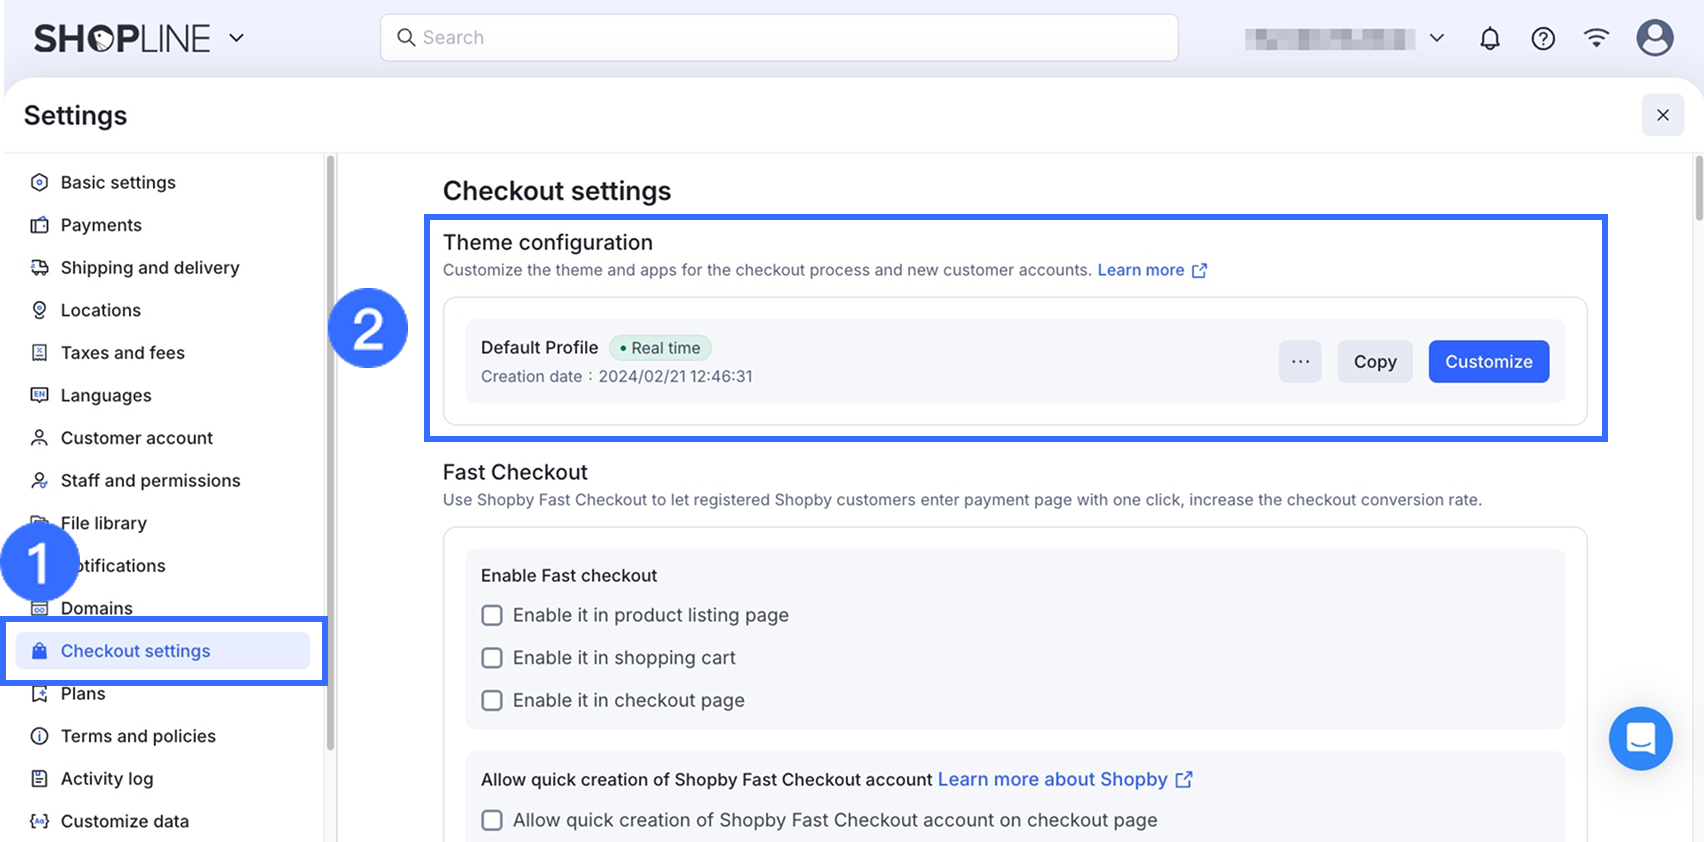Image resolution: width=1704 pixels, height=842 pixels.
Task: Click the Activity log icon
Action: pyautogui.click(x=40, y=778)
